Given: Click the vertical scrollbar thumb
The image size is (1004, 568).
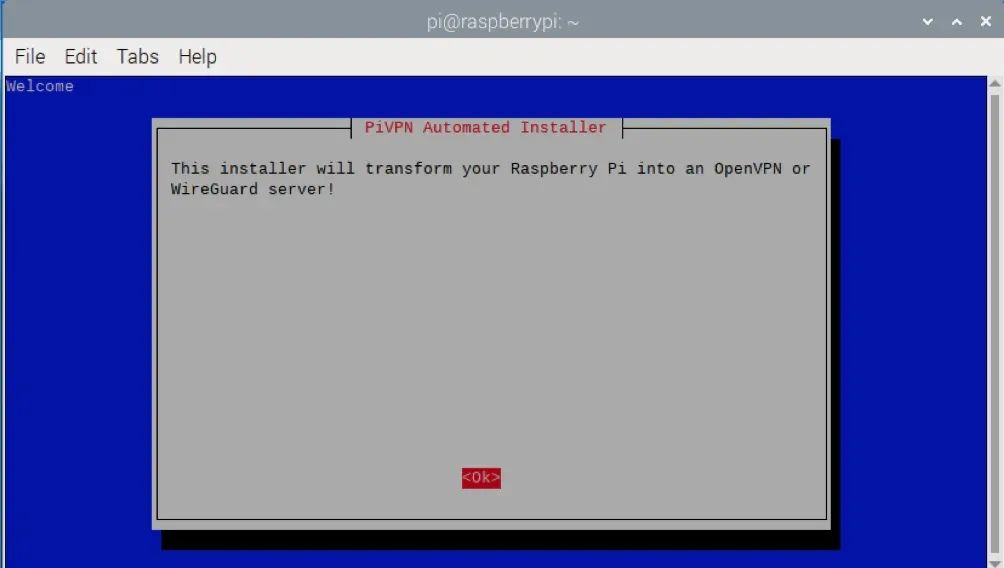Looking at the screenshot, I should pyautogui.click(x=994, y=320).
